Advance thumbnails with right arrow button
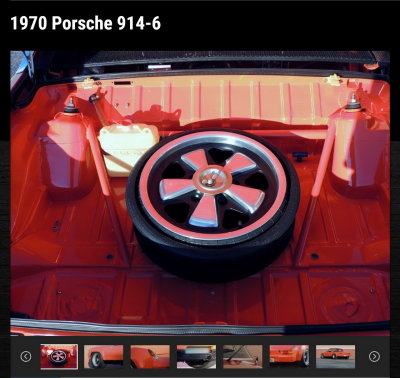 374,356
